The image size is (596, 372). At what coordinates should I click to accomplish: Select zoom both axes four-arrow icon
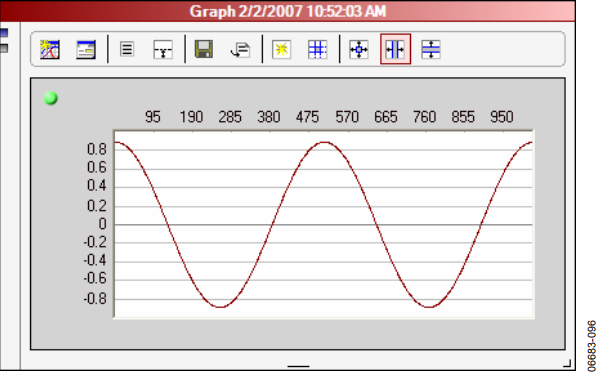359,49
